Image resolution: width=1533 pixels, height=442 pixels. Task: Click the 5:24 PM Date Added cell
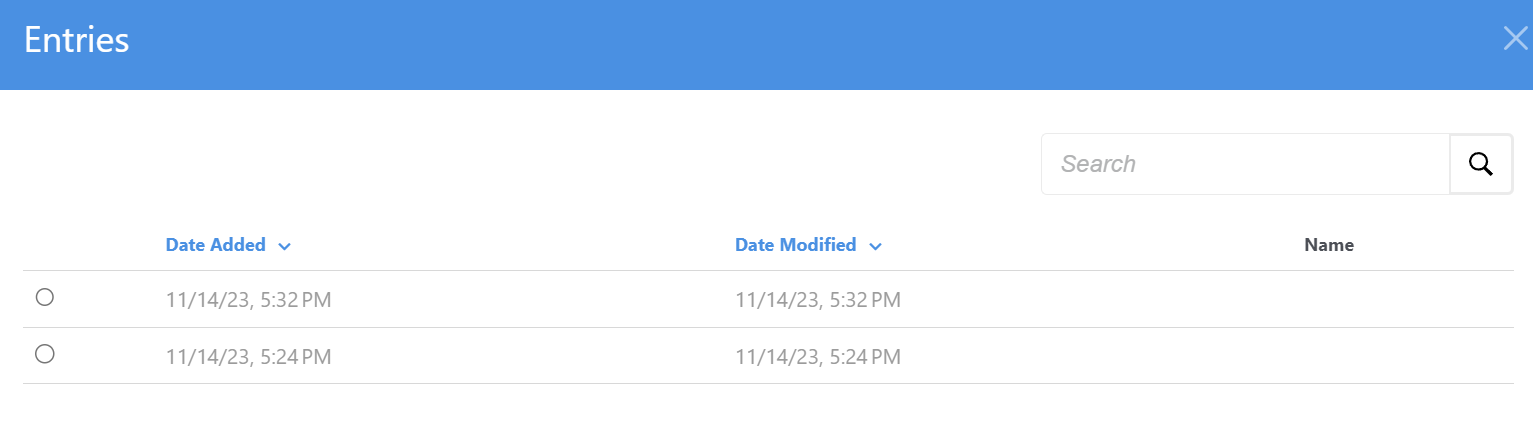click(248, 356)
